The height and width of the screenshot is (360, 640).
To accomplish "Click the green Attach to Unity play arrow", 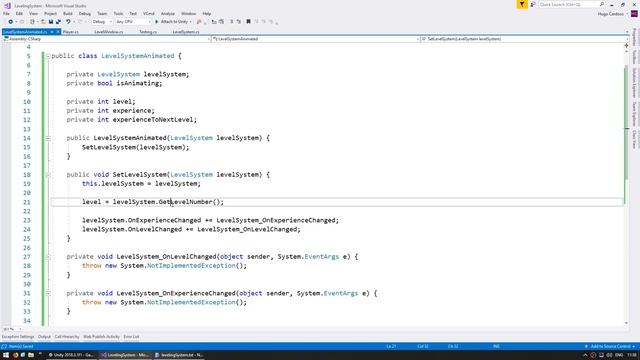I will tap(157, 22).
